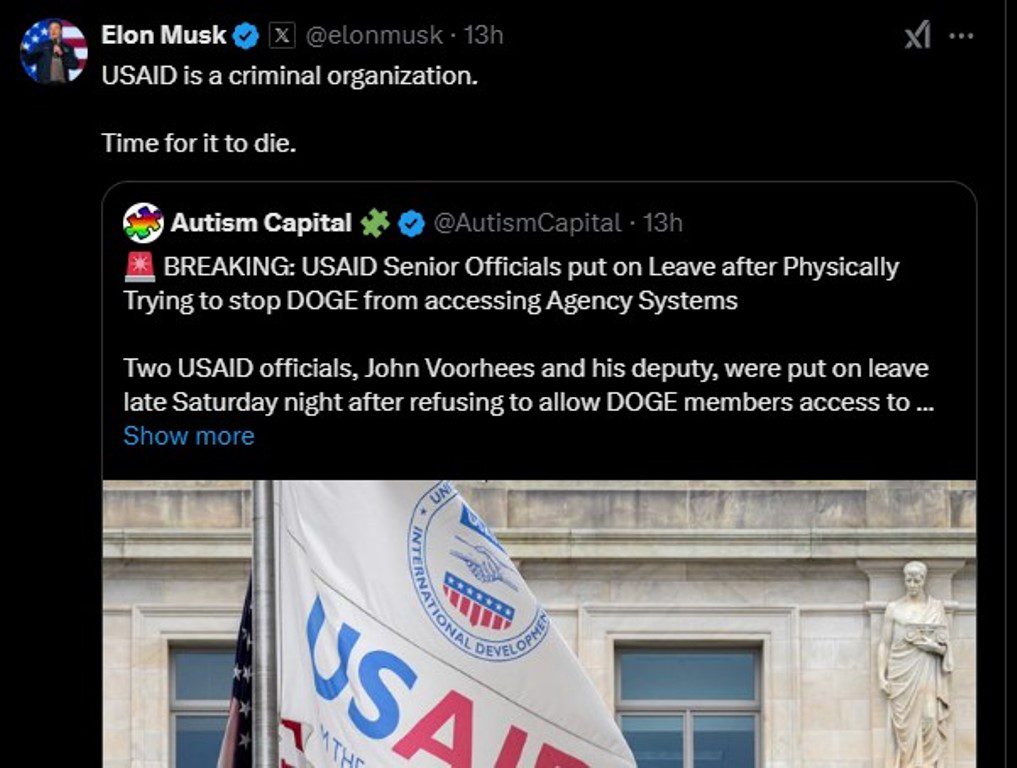Open the Elon Musk display name link
Screen dimensions: 1017x768
(164, 36)
